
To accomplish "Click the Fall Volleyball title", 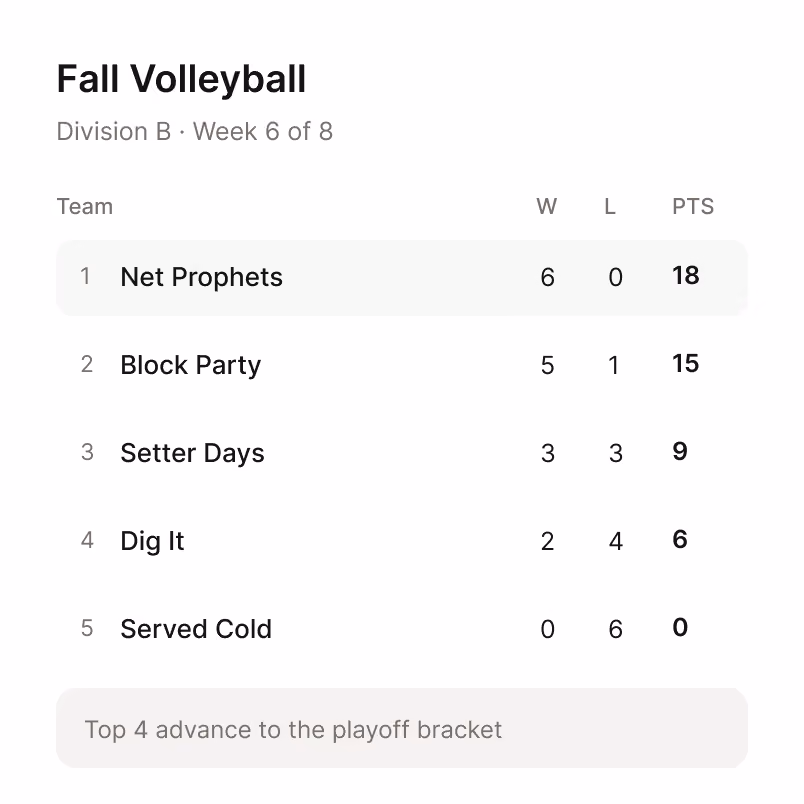I will click(181, 79).
